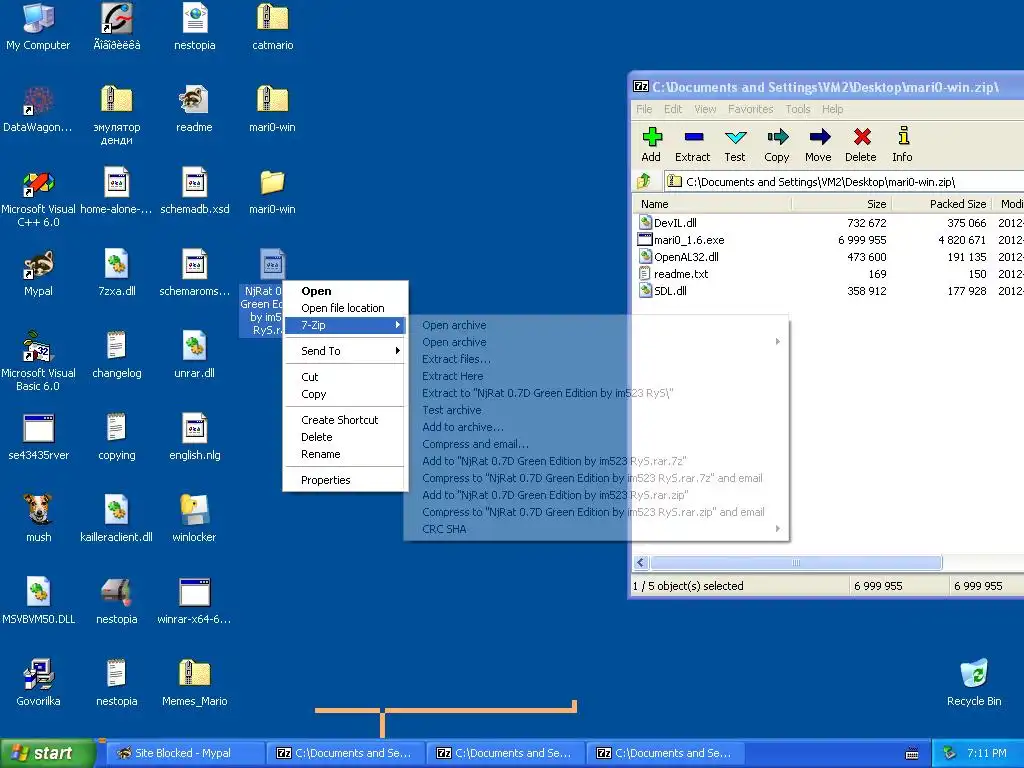The height and width of the screenshot is (768, 1024).
Task: Select the winlocker desktop icon
Action: (194, 519)
